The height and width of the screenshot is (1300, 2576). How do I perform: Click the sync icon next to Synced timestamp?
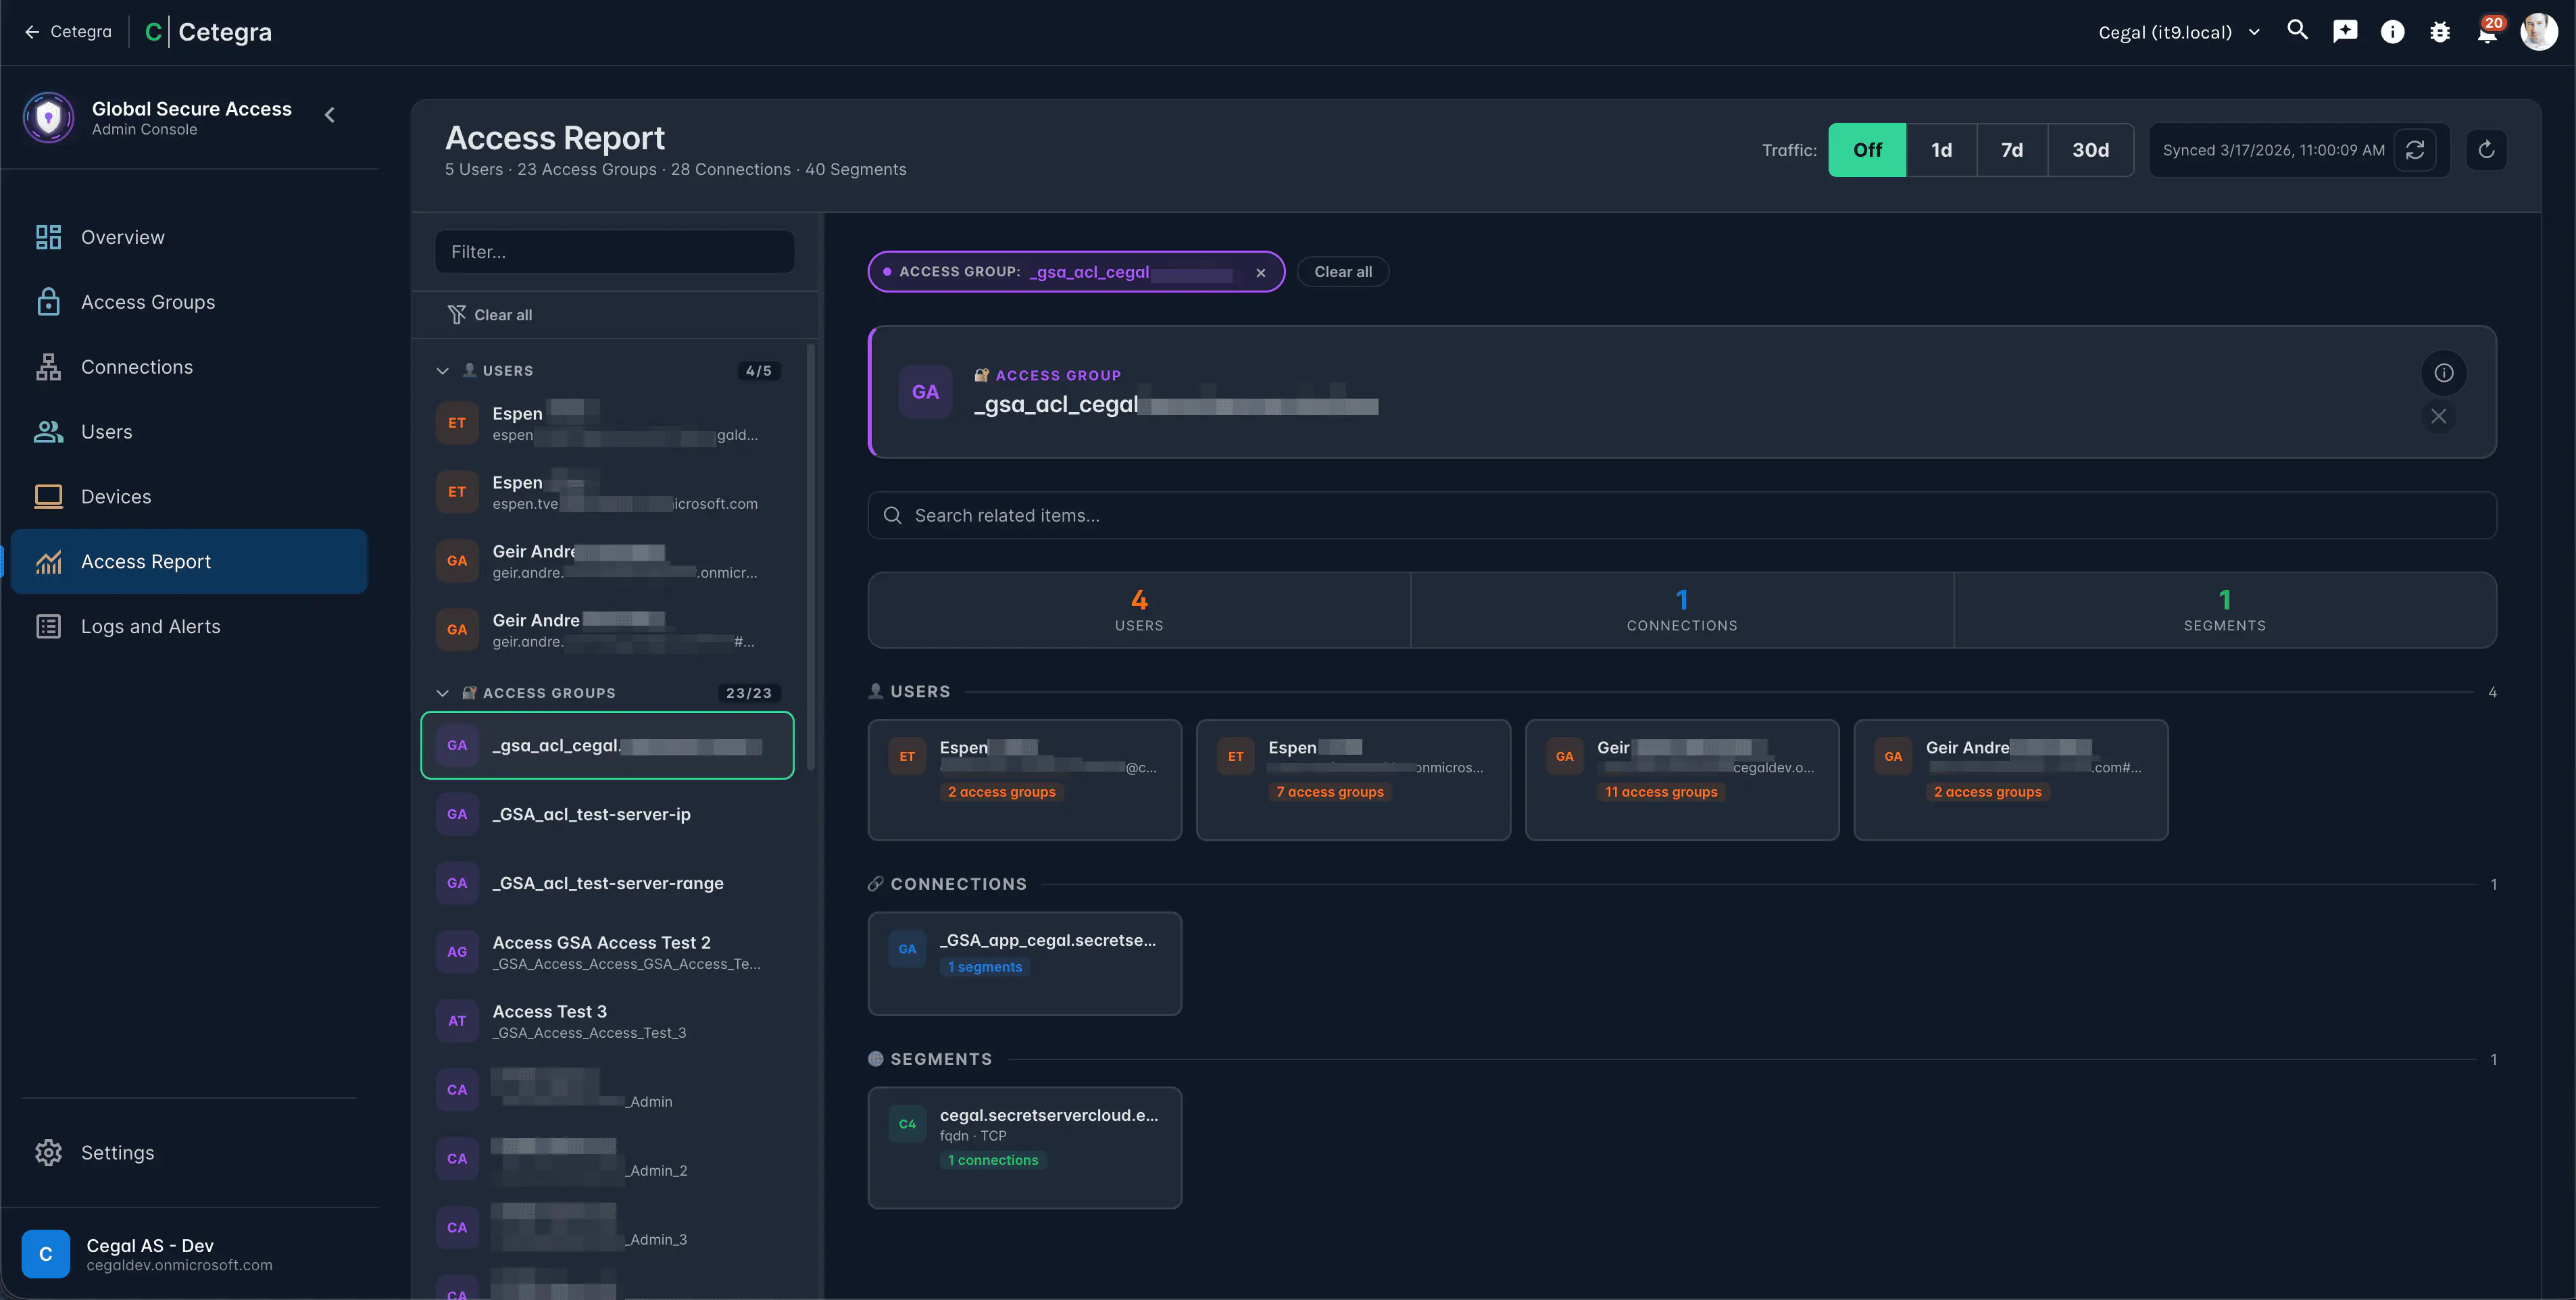[x=2415, y=150]
